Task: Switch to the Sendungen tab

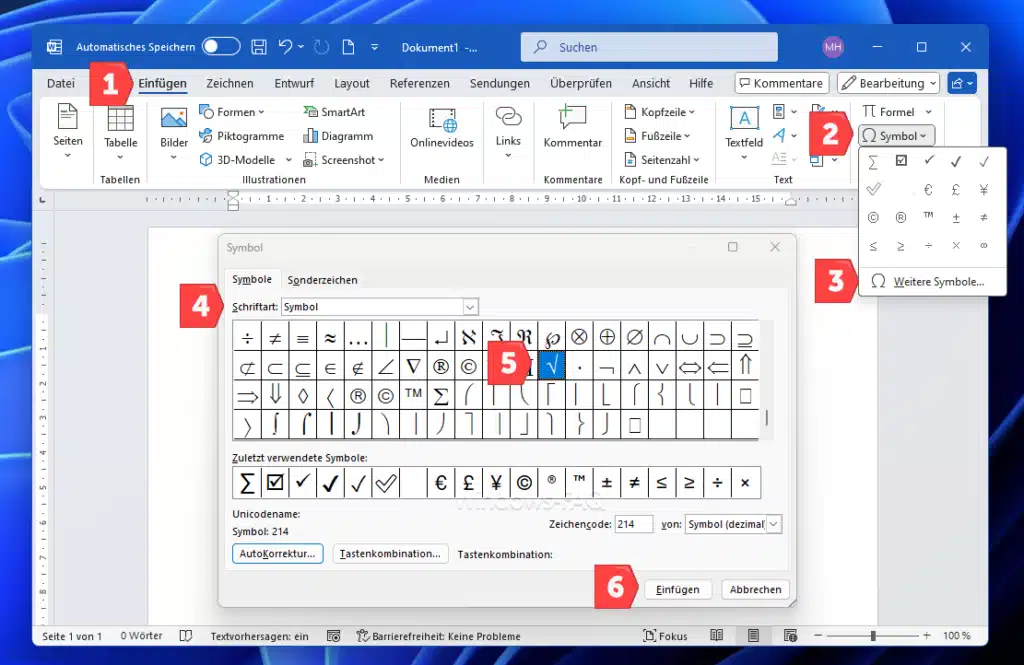Action: 500,83
